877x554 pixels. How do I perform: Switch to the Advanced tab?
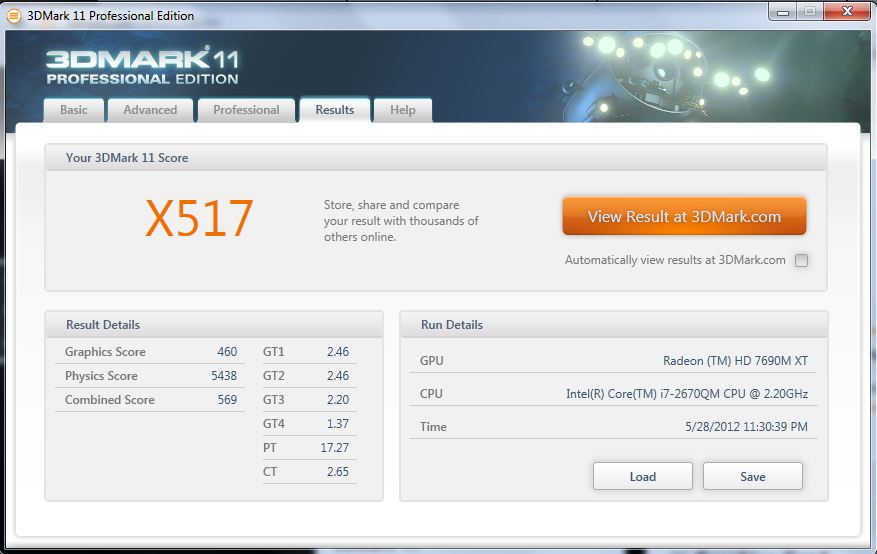point(150,110)
